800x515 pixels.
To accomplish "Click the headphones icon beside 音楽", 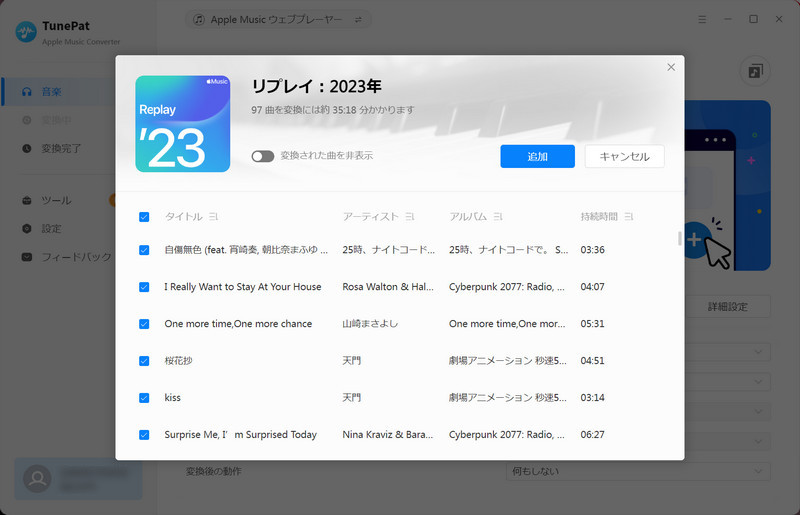I will pos(27,92).
